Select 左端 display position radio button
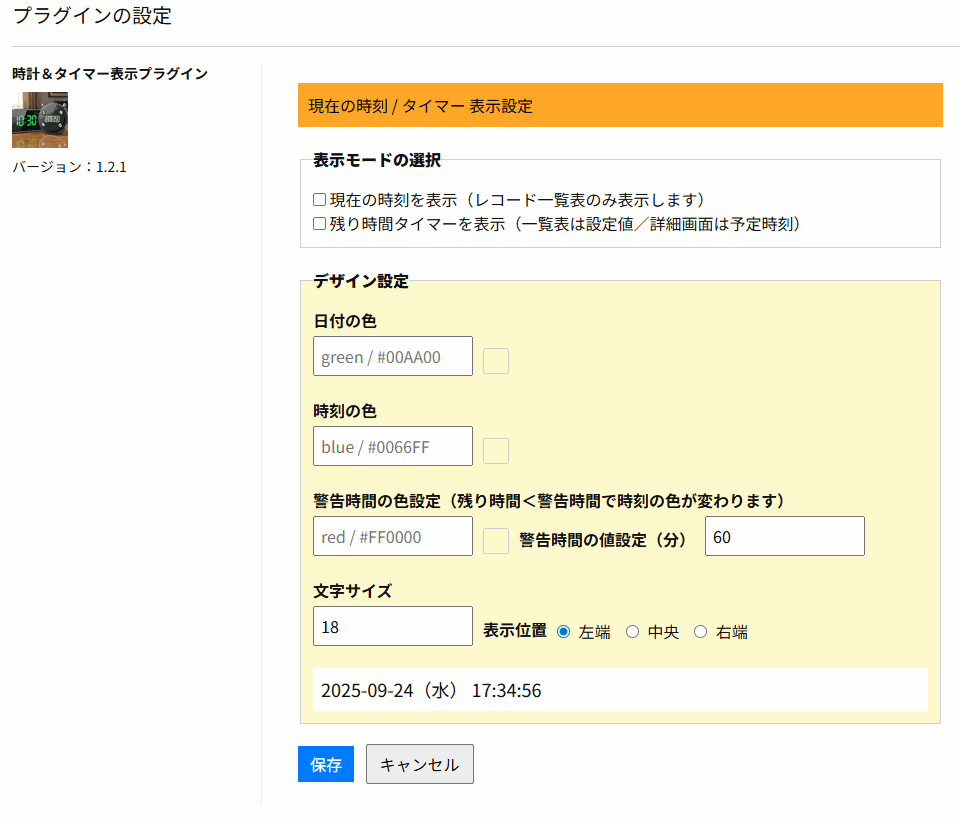Image resolution: width=960 pixels, height=821 pixels. tap(564, 632)
